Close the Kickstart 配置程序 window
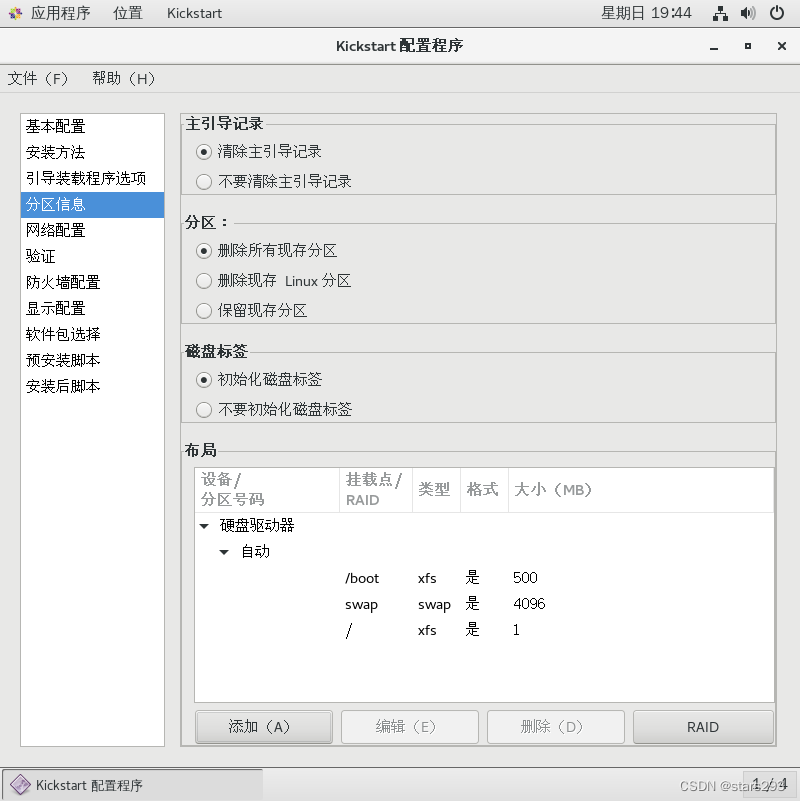The width and height of the screenshot is (800, 801). point(782,46)
